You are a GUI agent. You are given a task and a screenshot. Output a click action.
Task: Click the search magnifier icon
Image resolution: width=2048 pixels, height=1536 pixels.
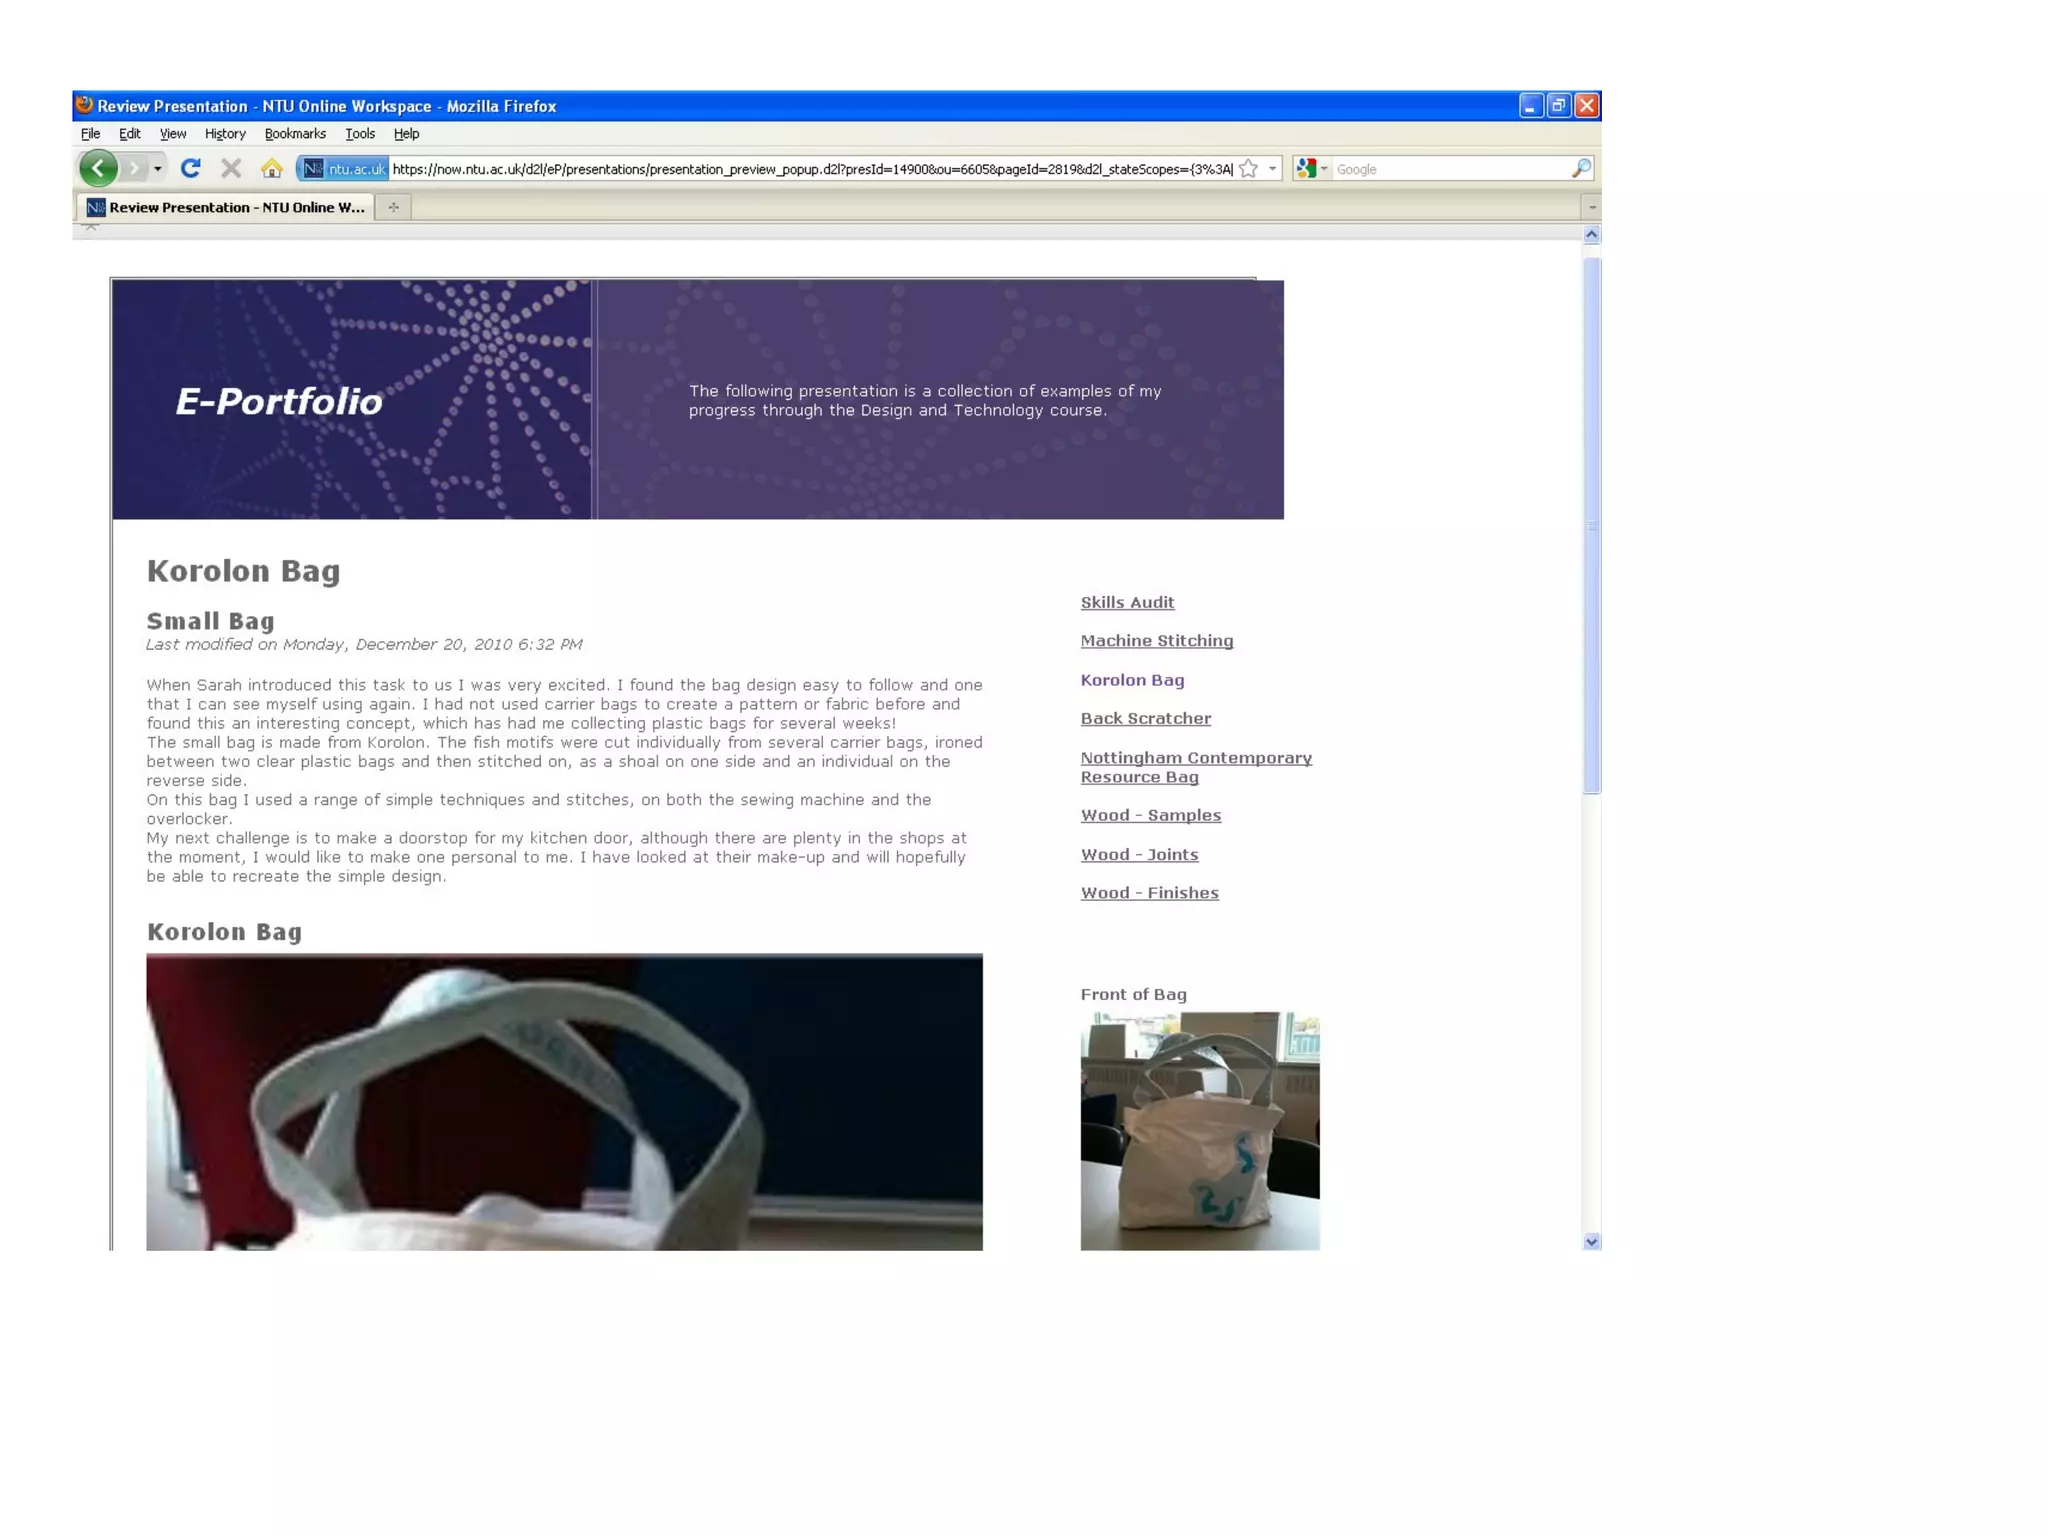(x=1580, y=169)
